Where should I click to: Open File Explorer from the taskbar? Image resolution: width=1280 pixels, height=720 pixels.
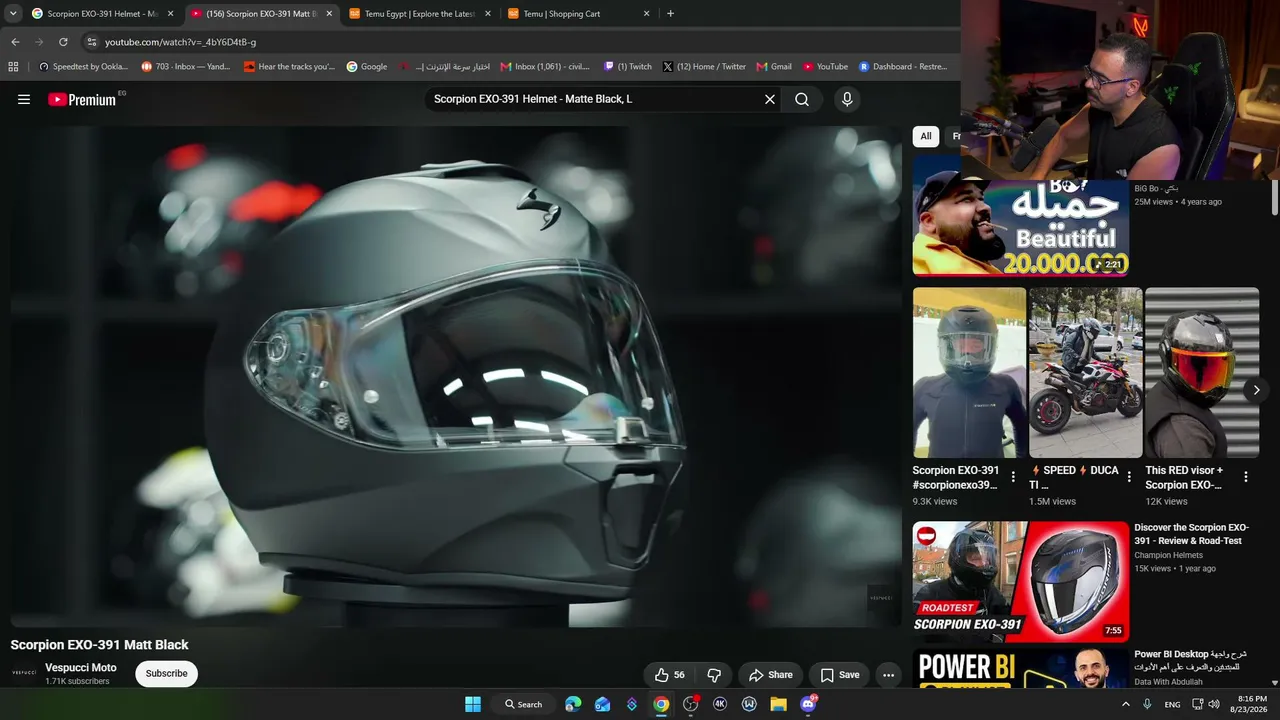click(x=778, y=704)
